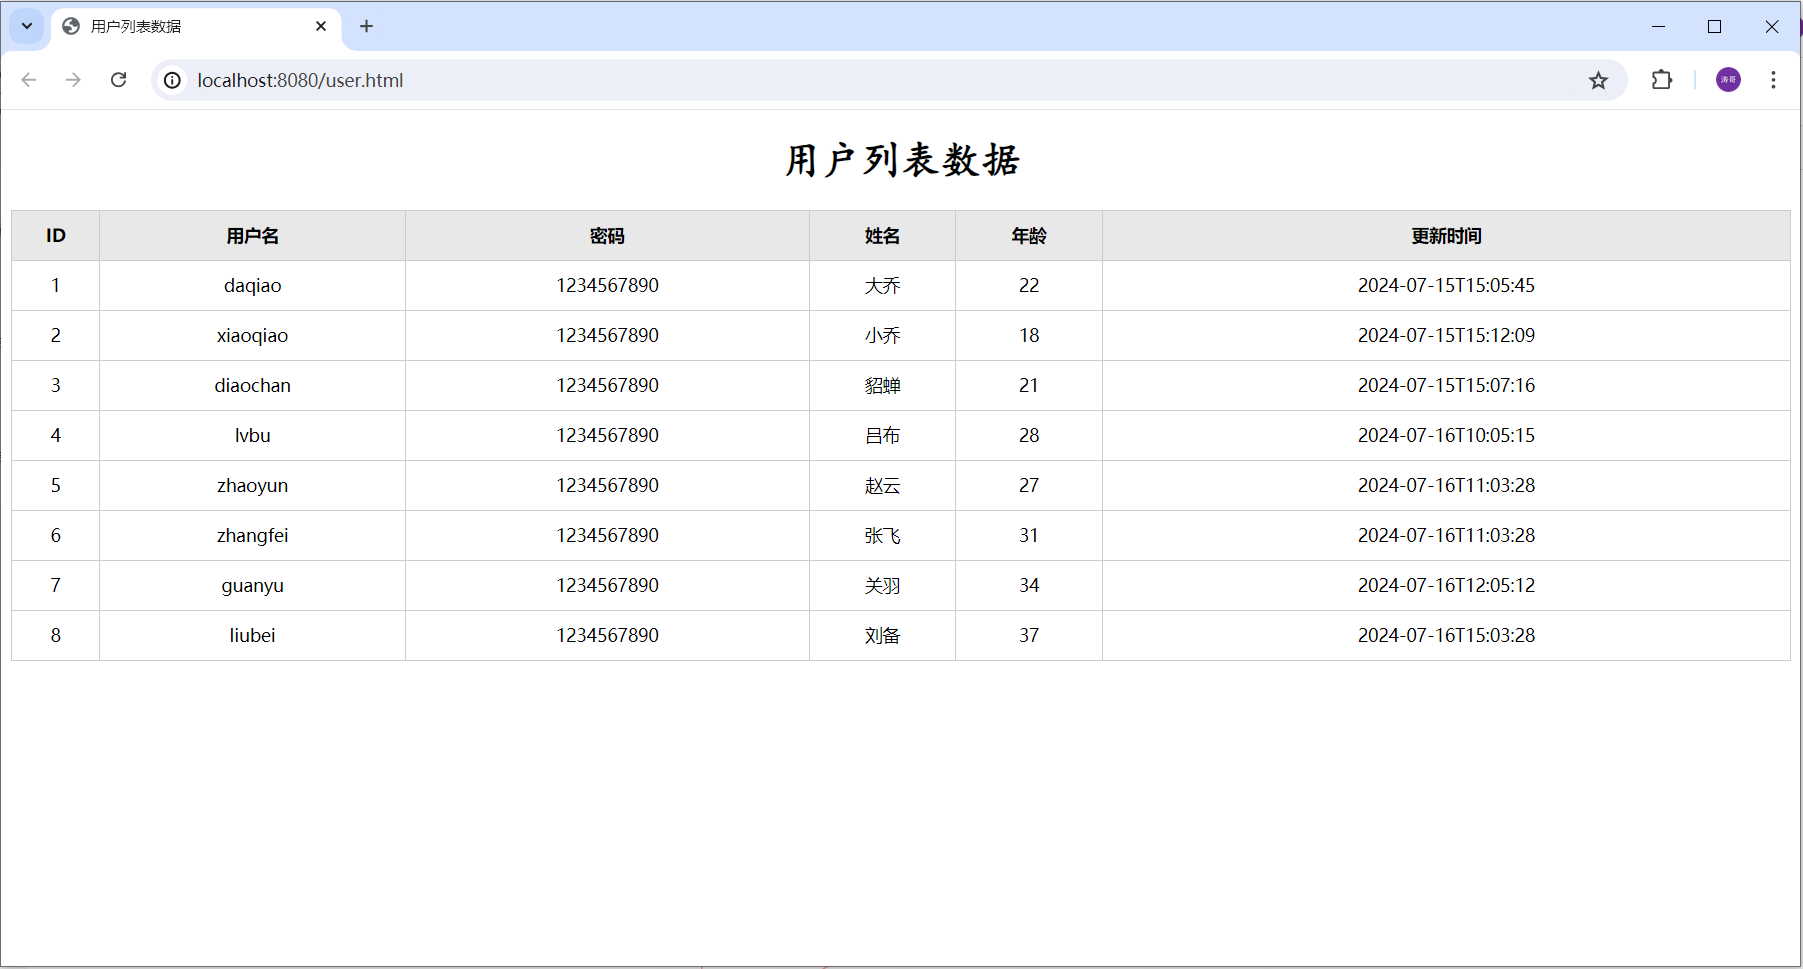Viewport: 1803px width, 969px height.
Task: Click timestamp 2024-07-15T15:05:45
Action: click(x=1446, y=286)
